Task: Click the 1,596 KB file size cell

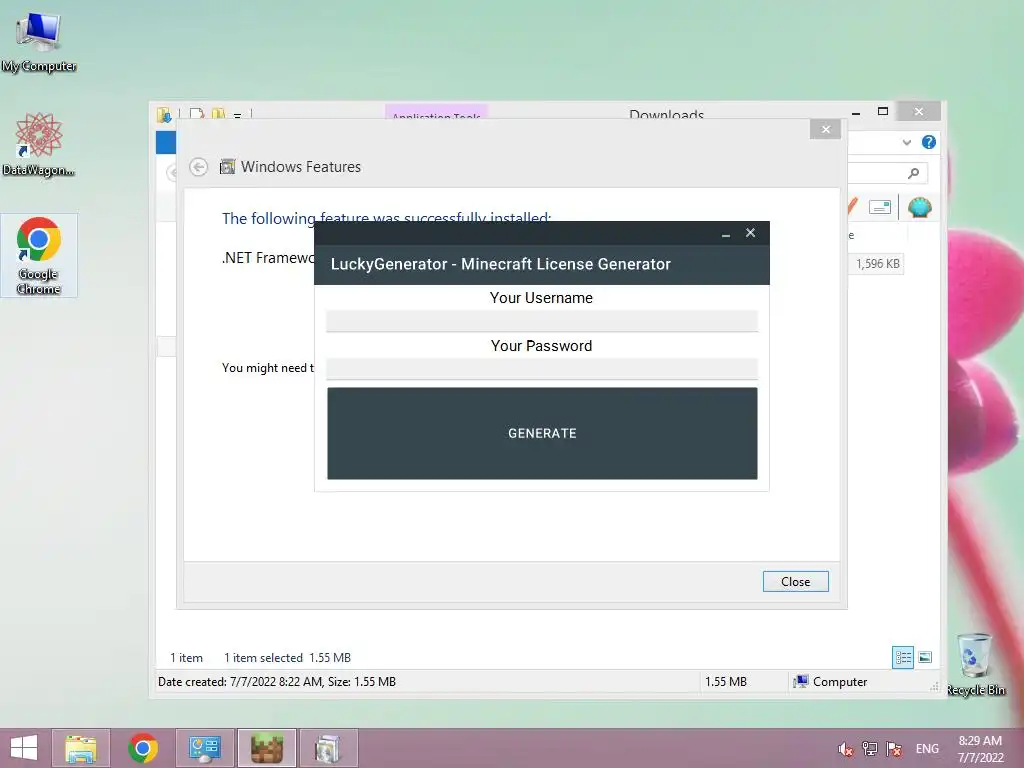Action: [878, 264]
